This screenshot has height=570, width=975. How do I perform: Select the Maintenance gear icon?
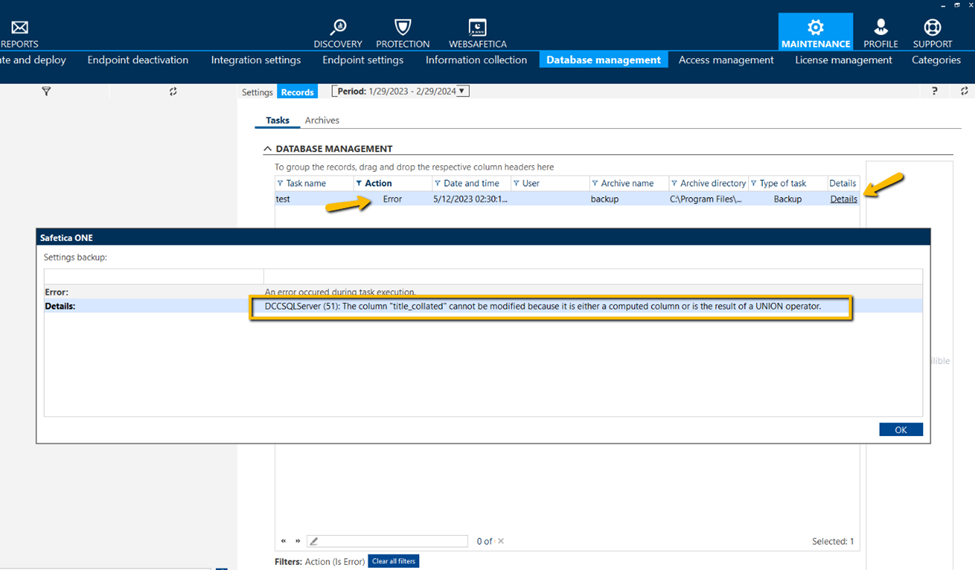point(815,28)
